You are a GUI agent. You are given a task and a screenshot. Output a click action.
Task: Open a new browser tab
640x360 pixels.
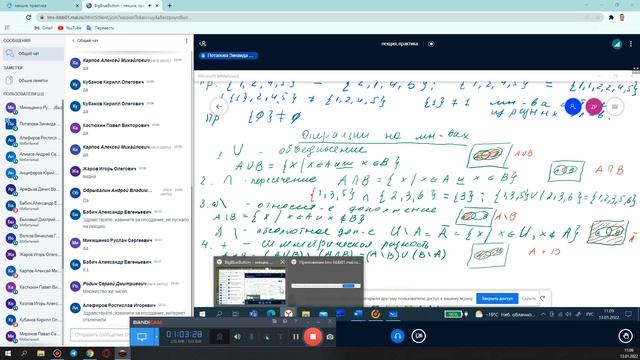point(169,6)
